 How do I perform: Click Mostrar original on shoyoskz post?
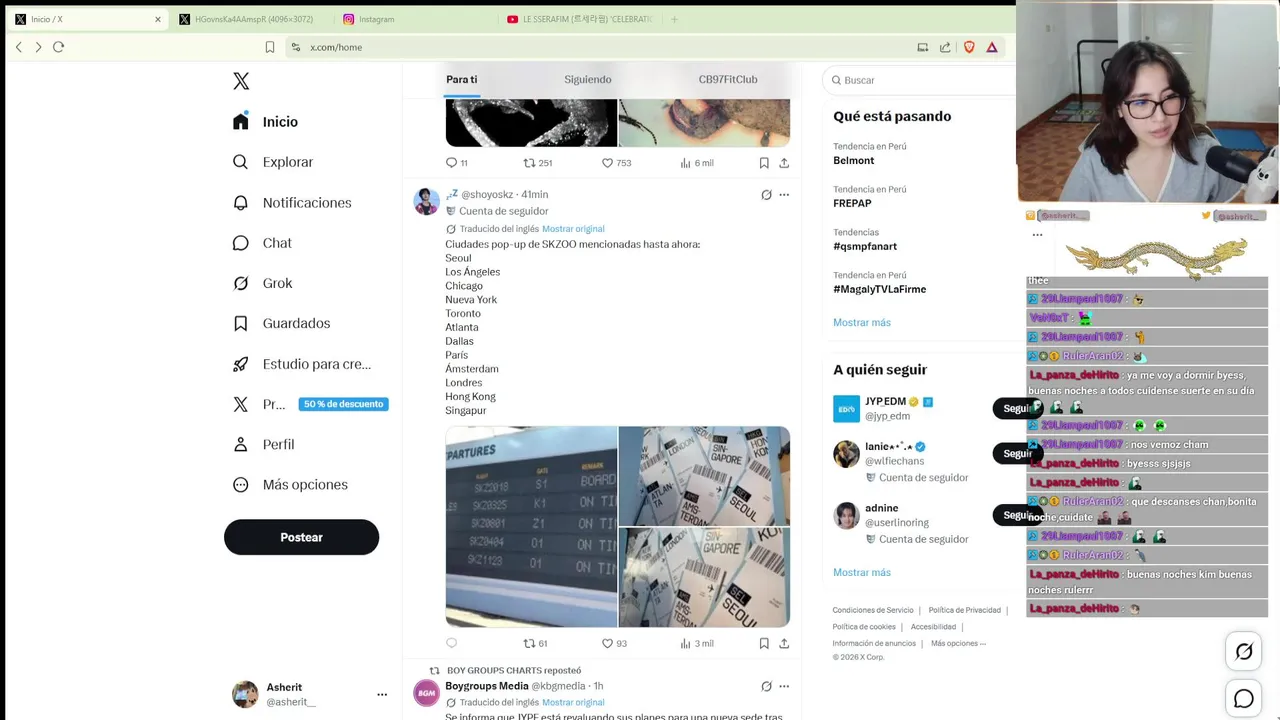pyautogui.click(x=573, y=229)
